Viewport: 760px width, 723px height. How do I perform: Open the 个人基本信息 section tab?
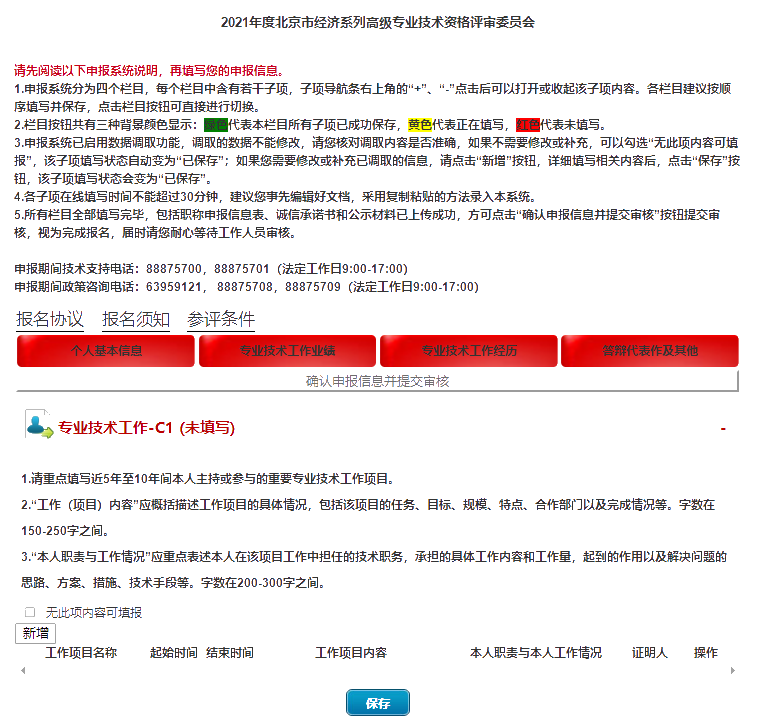(106, 351)
